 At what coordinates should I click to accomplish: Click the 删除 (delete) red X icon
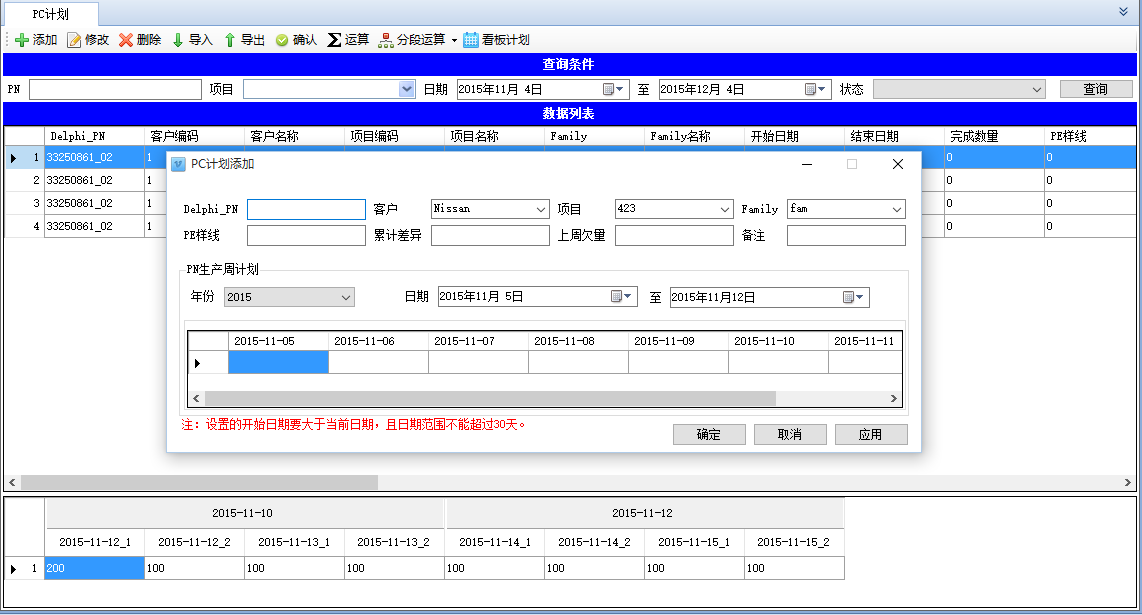(126, 40)
